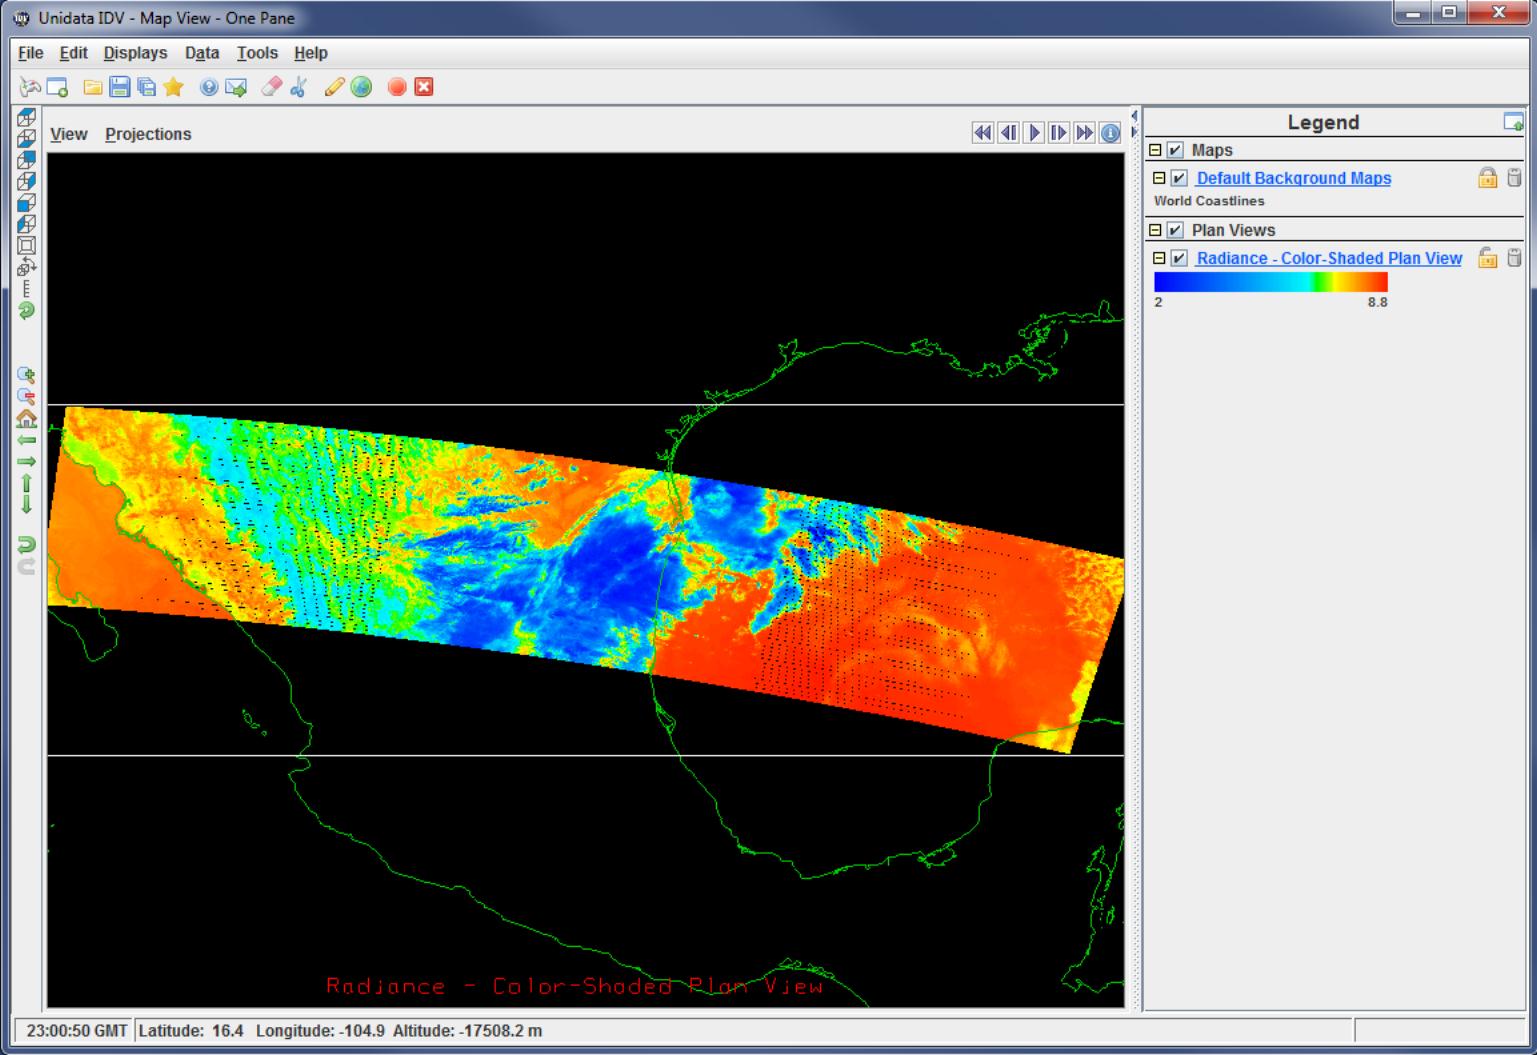Image resolution: width=1537 pixels, height=1055 pixels.
Task: Collapse the Maps legend category
Action: (x=1155, y=150)
